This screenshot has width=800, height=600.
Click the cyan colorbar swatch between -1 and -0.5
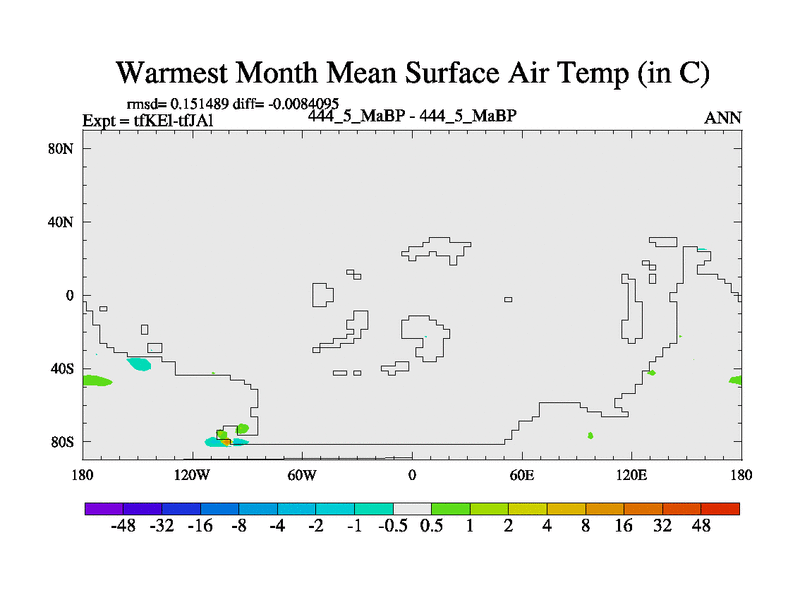point(373,509)
